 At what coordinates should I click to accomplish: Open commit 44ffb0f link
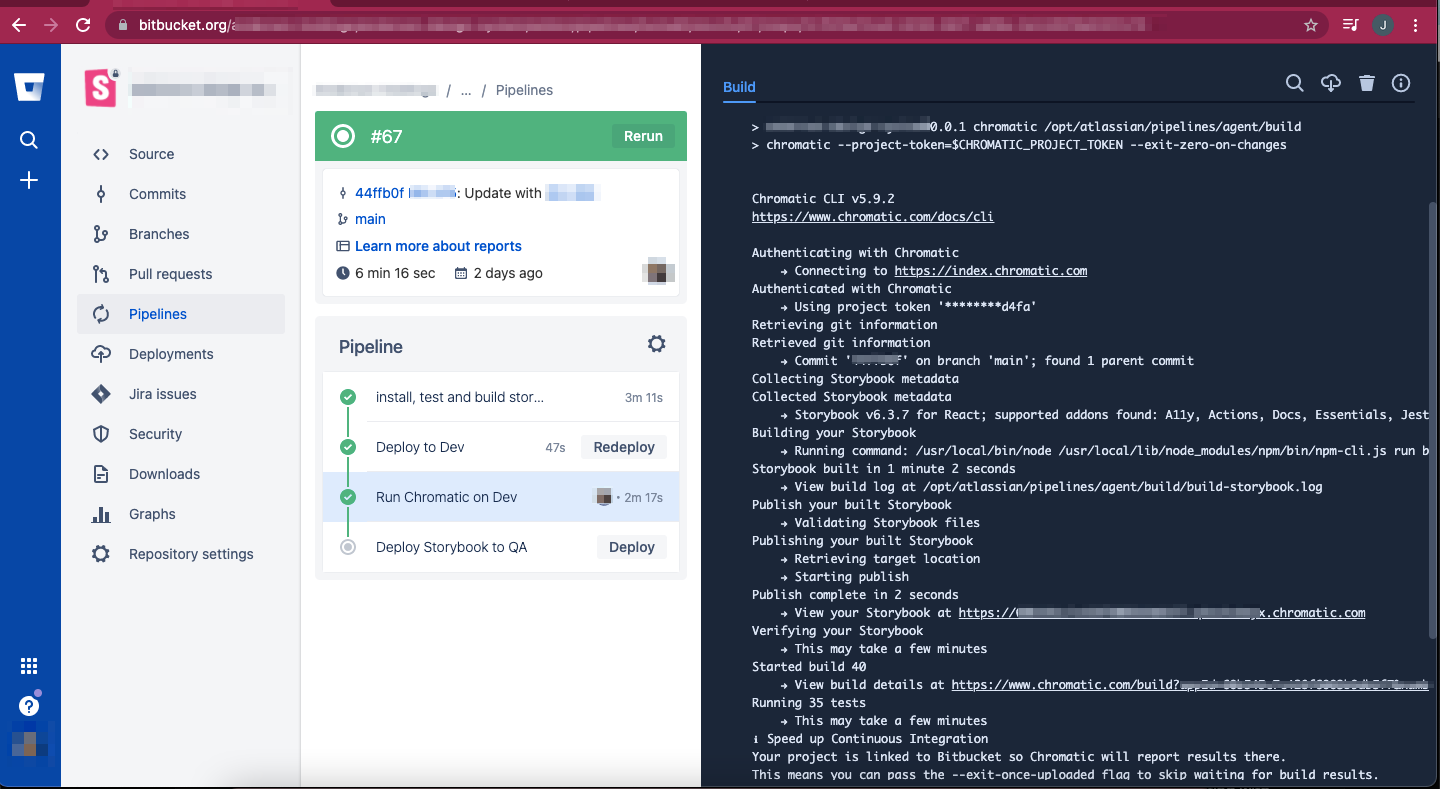click(379, 193)
